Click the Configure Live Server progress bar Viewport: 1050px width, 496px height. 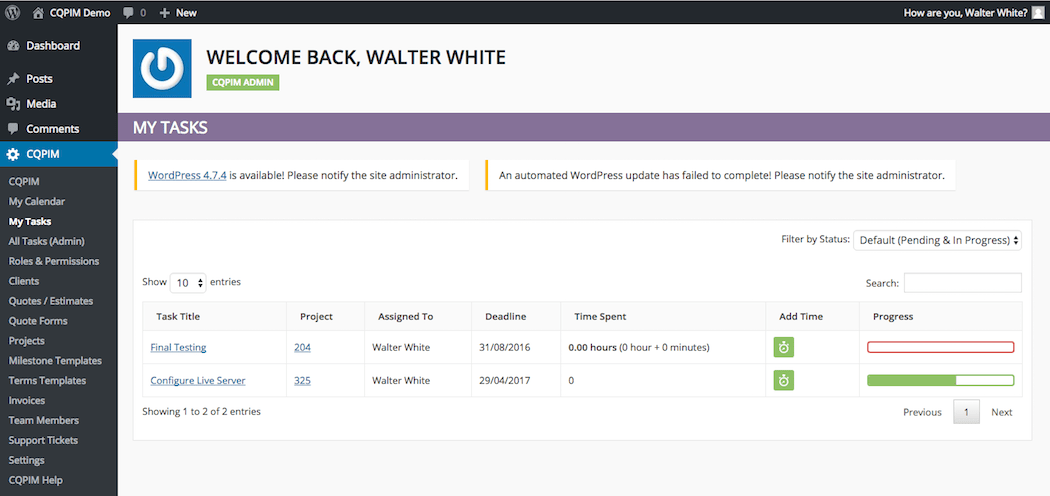(940, 381)
